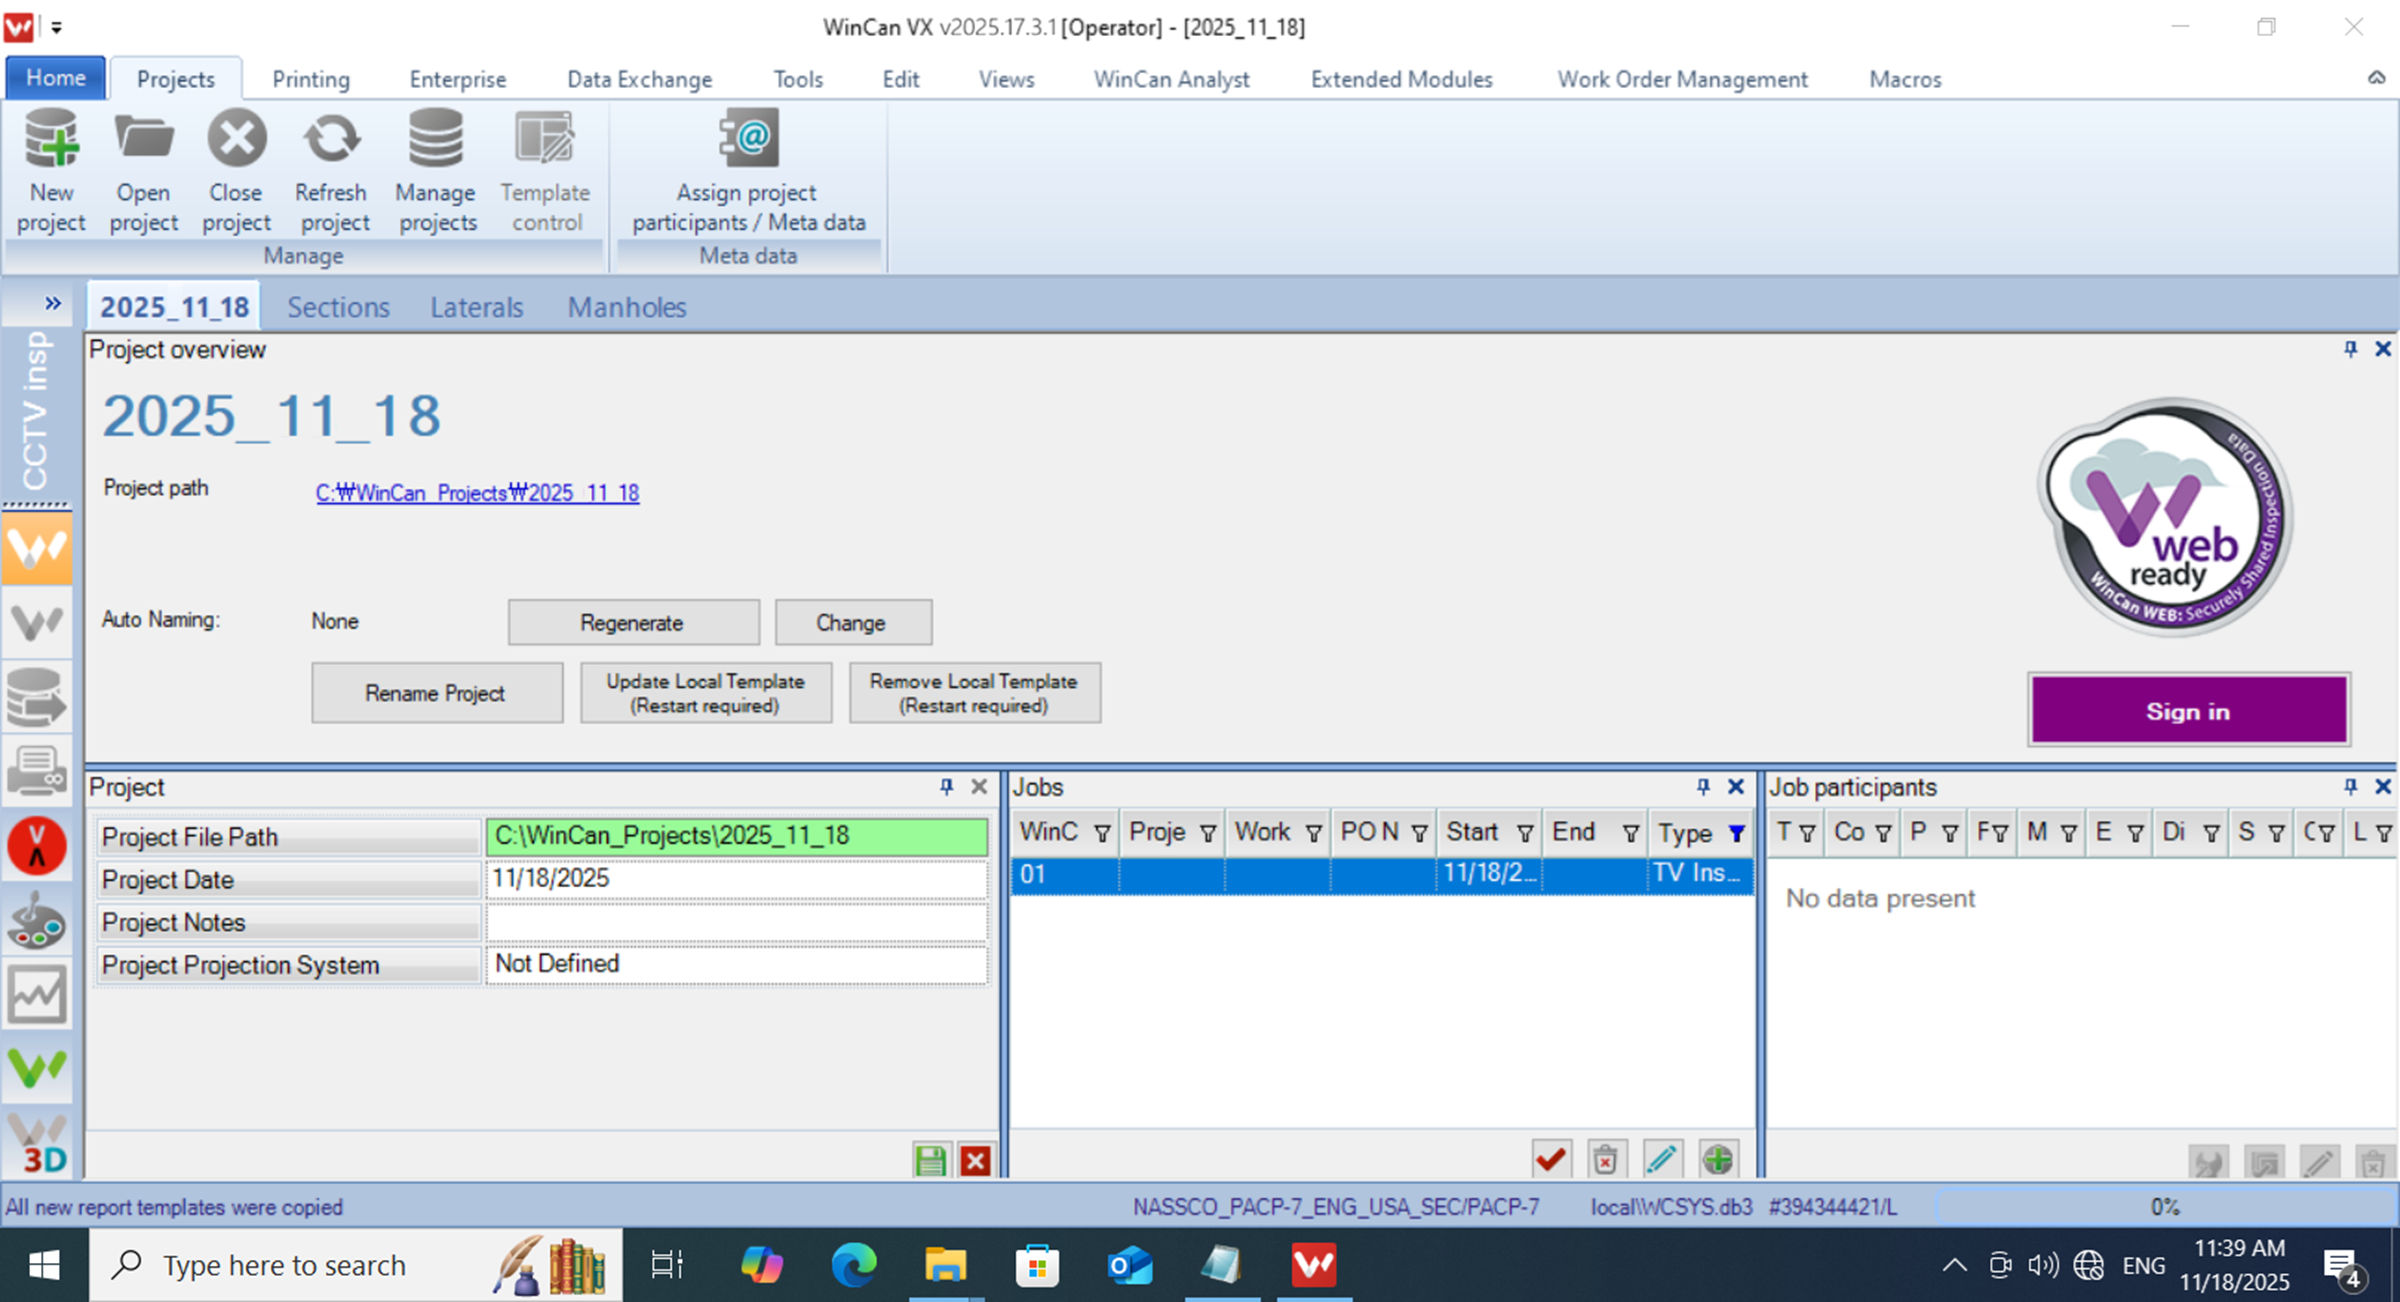The width and height of the screenshot is (2400, 1302).
Task: Open the project path link C:\WinCan_Projects\2025_11_18
Action: pos(477,492)
